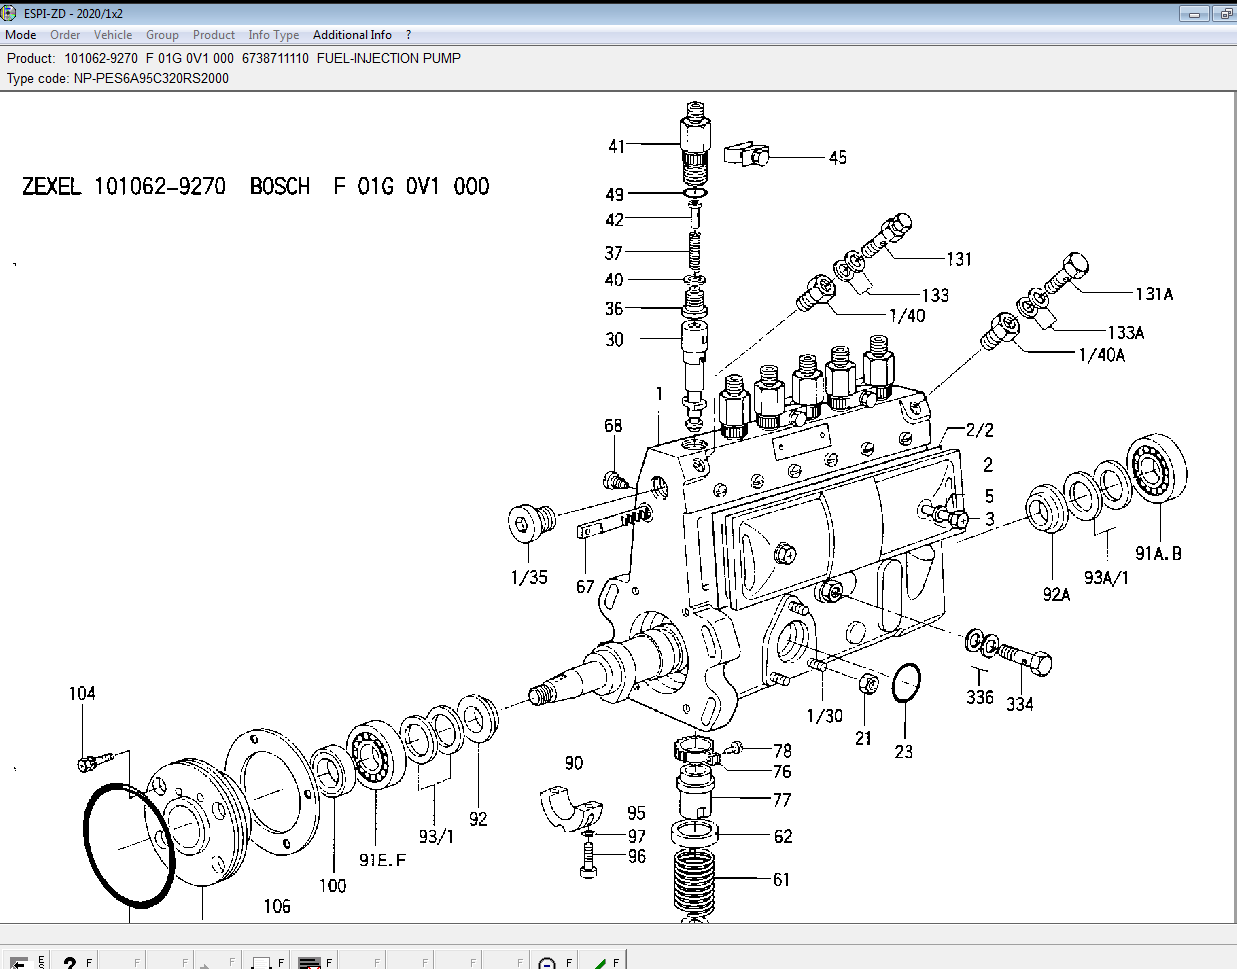Click part label 334 on the diagram
Image resolution: width=1237 pixels, height=969 pixels.
pyautogui.click(x=1019, y=704)
